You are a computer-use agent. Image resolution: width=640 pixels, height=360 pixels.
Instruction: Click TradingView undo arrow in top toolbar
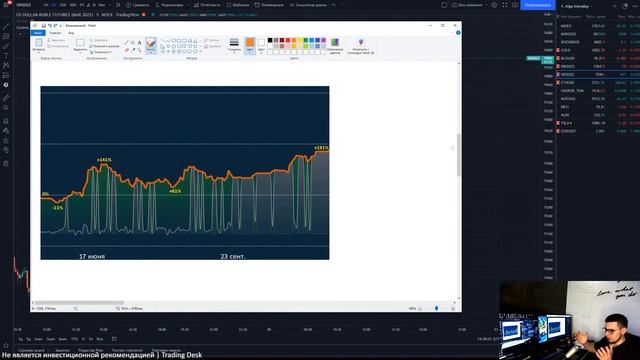coord(333,5)
